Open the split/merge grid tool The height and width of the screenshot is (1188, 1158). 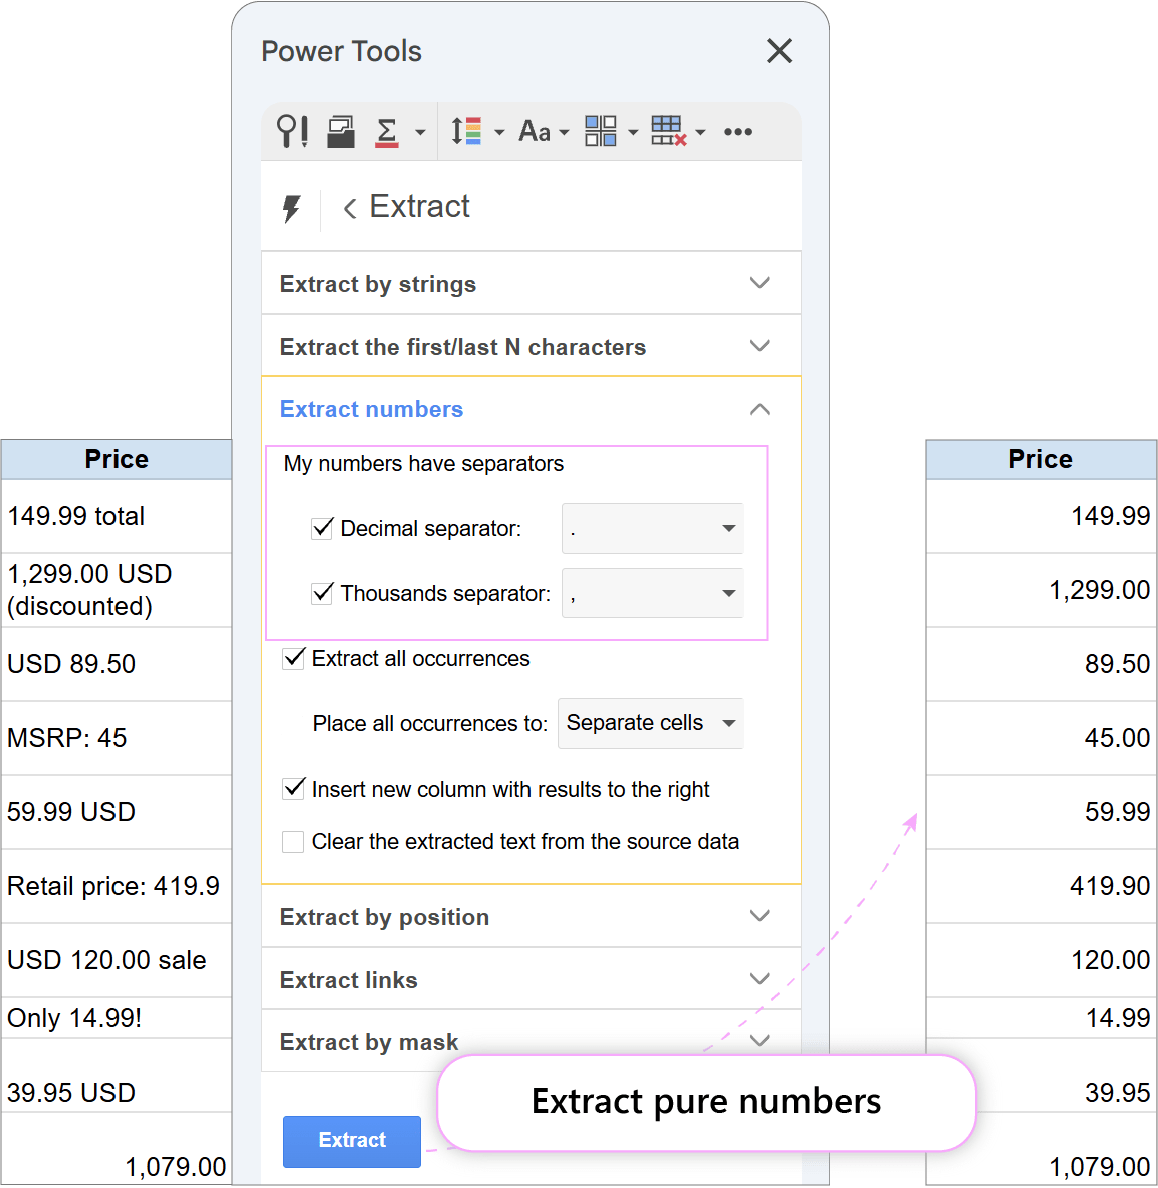coord(600,131)
